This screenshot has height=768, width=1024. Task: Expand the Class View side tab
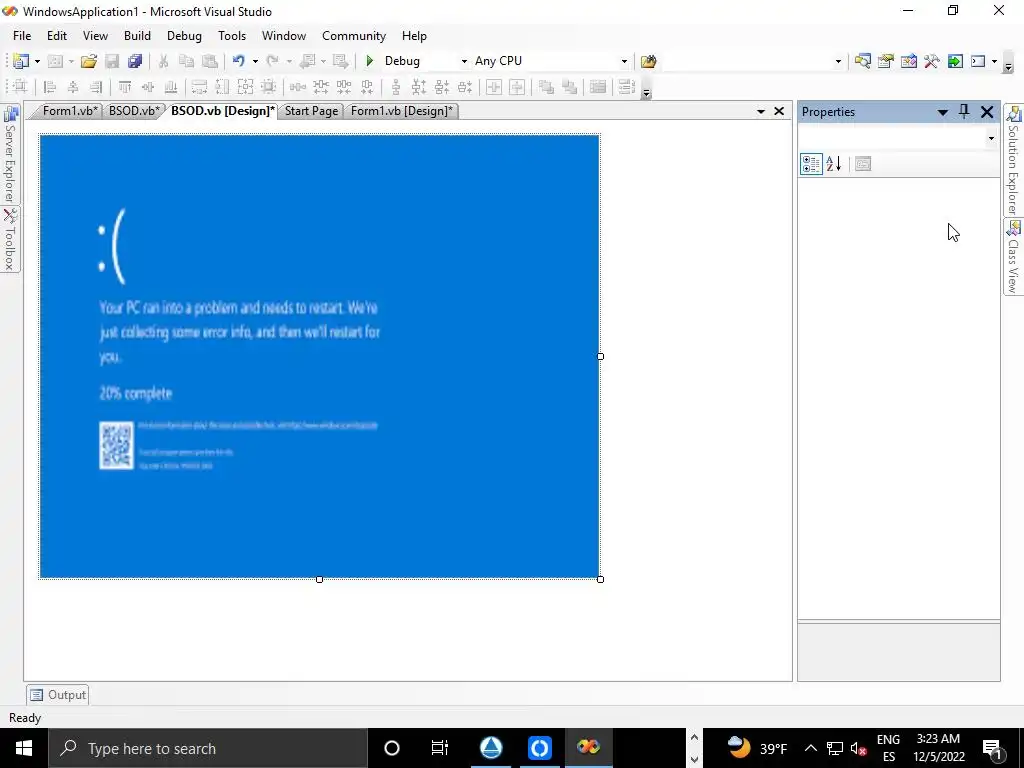(x=1014, y=257)
